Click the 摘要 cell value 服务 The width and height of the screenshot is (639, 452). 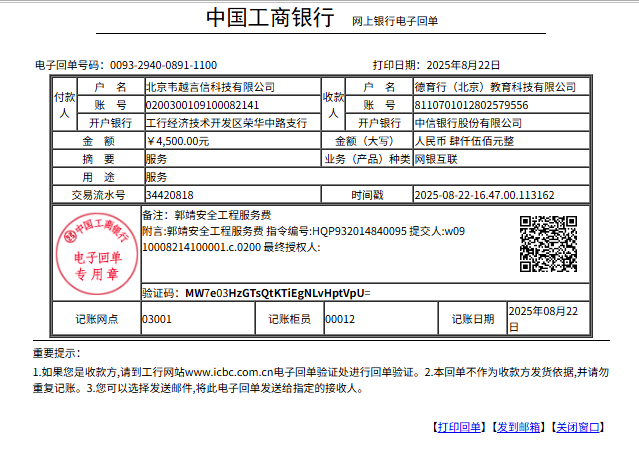(x=156, y=159)
